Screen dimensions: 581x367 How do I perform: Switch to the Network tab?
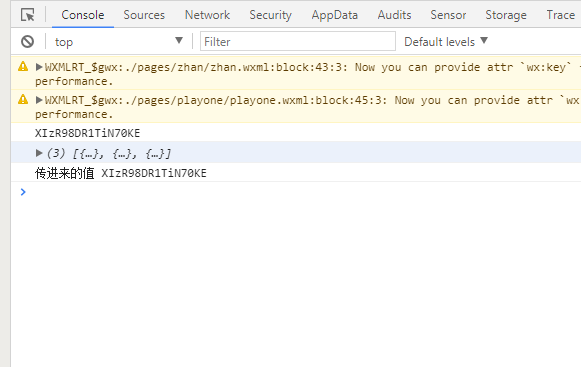click(207, 15)
